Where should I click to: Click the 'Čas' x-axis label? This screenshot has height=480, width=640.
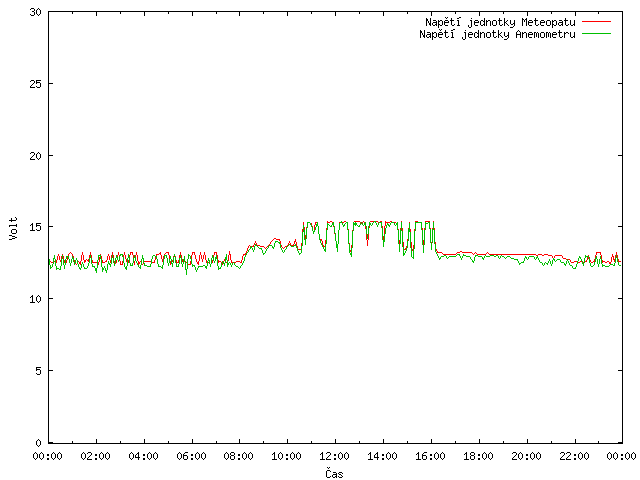[x=334, y=473]
